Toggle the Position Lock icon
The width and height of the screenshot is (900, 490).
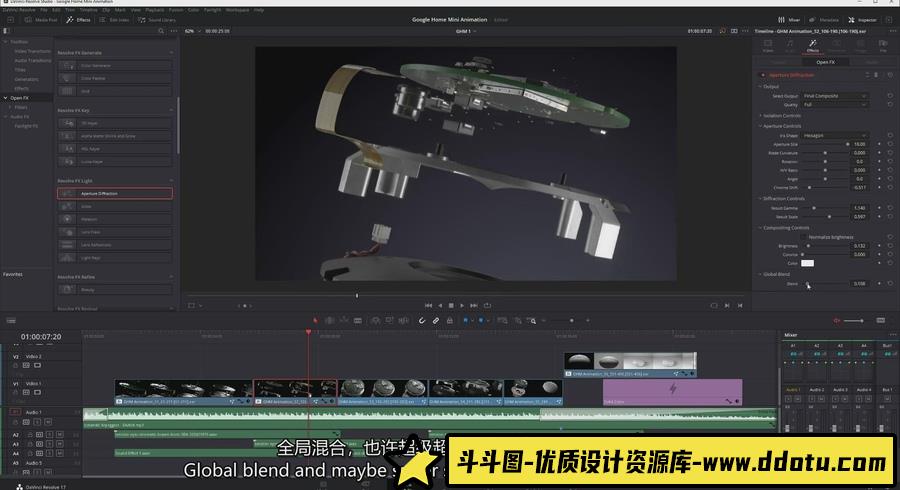point(450,321)
